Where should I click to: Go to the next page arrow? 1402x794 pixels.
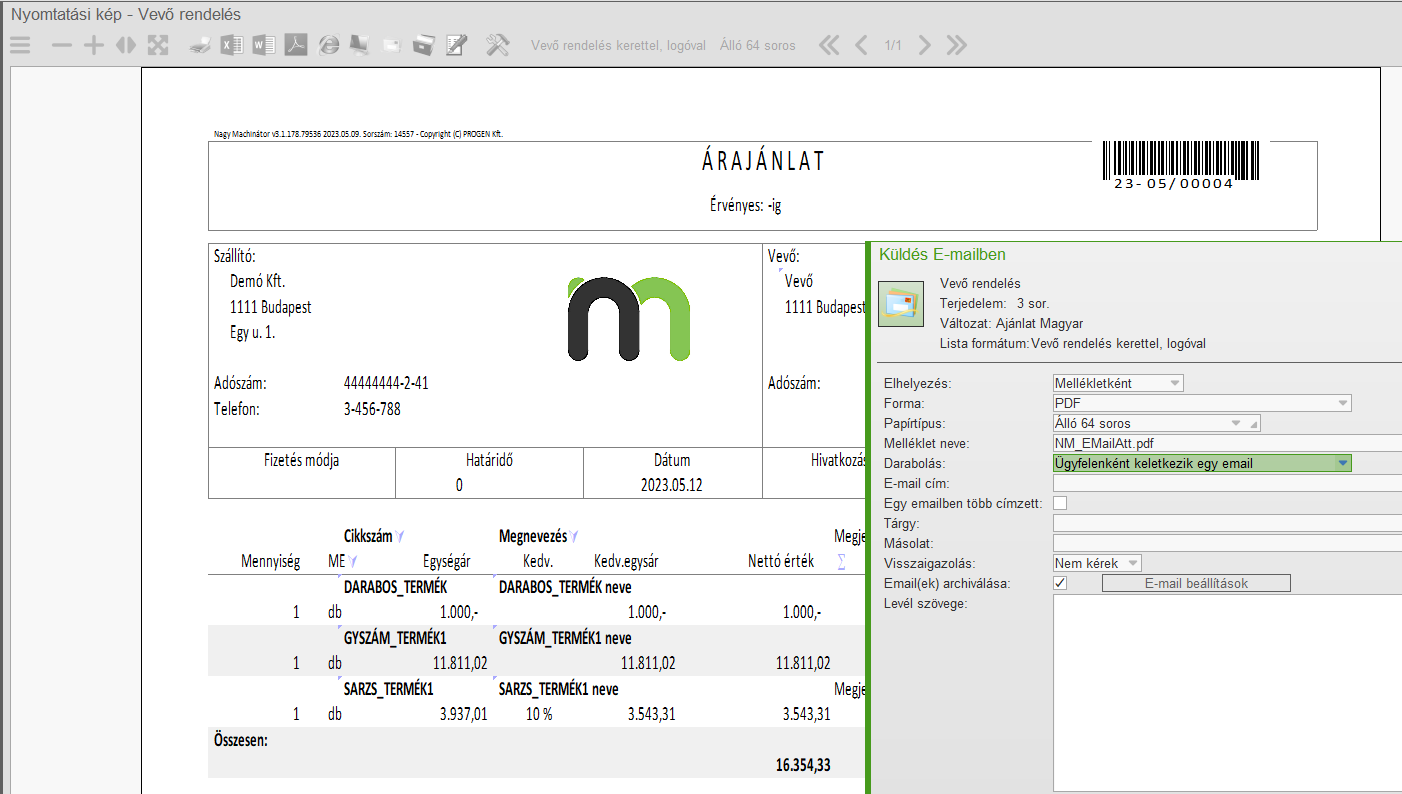[x=925, y=45]
